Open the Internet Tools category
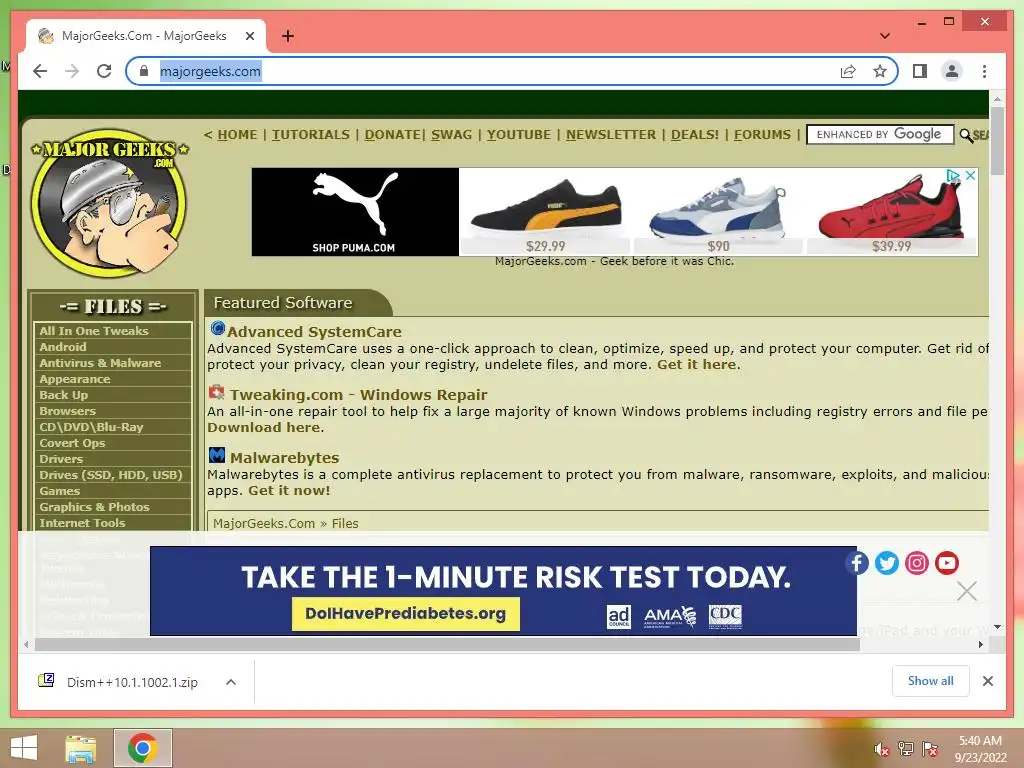1024x768 pixels. 82,523
